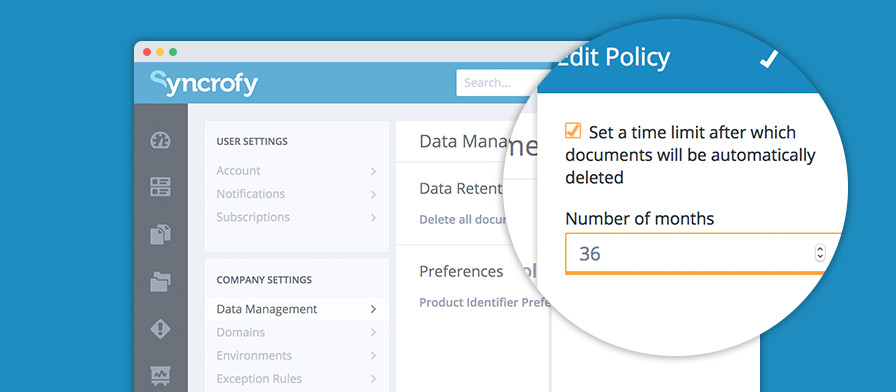This screenshot has width=896, height=392.
Task: Open the documents copy icon in sidebar
Action: click(161, 234)
